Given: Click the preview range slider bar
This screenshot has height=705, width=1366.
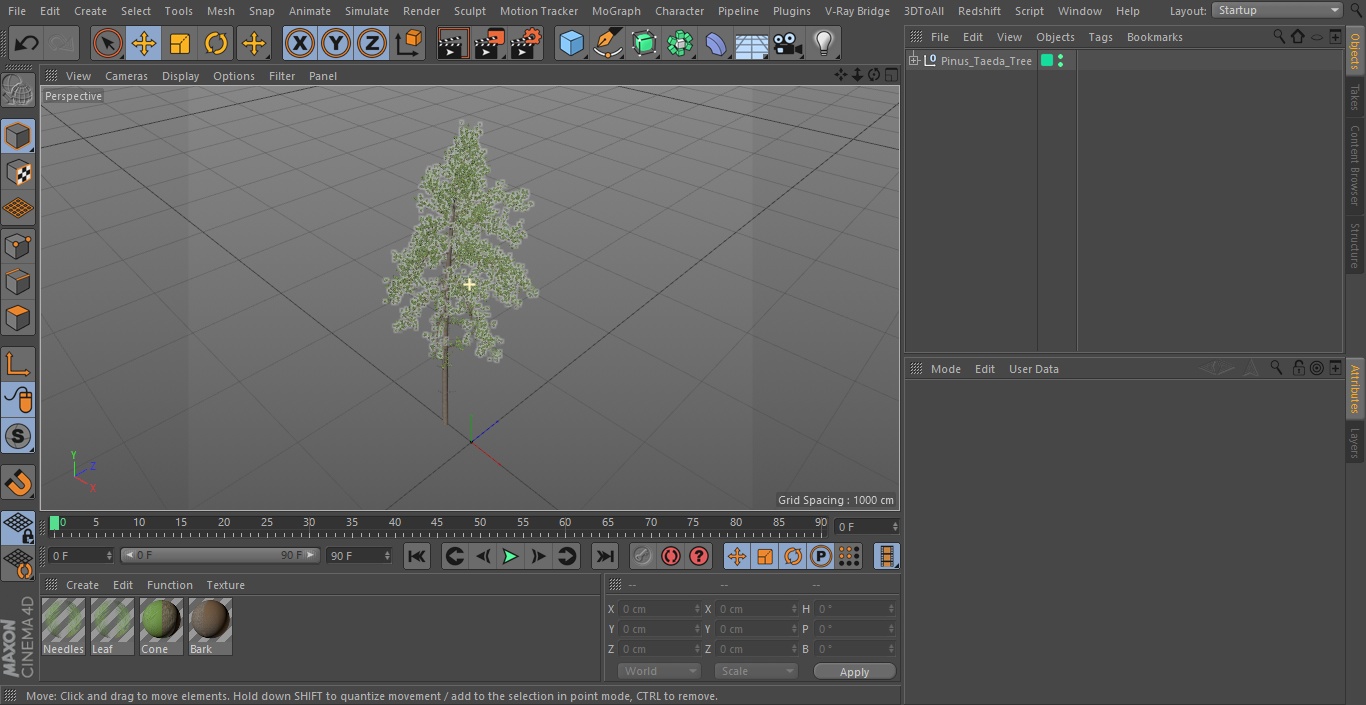Looking at the screenshot, I should 220,555.
